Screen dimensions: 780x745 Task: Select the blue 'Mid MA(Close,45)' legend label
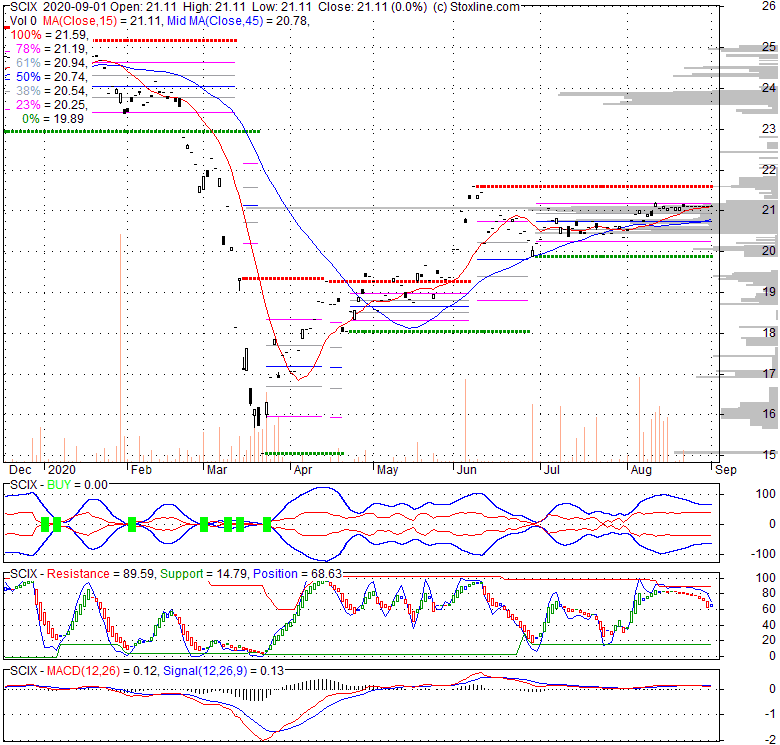click(215, 21)
